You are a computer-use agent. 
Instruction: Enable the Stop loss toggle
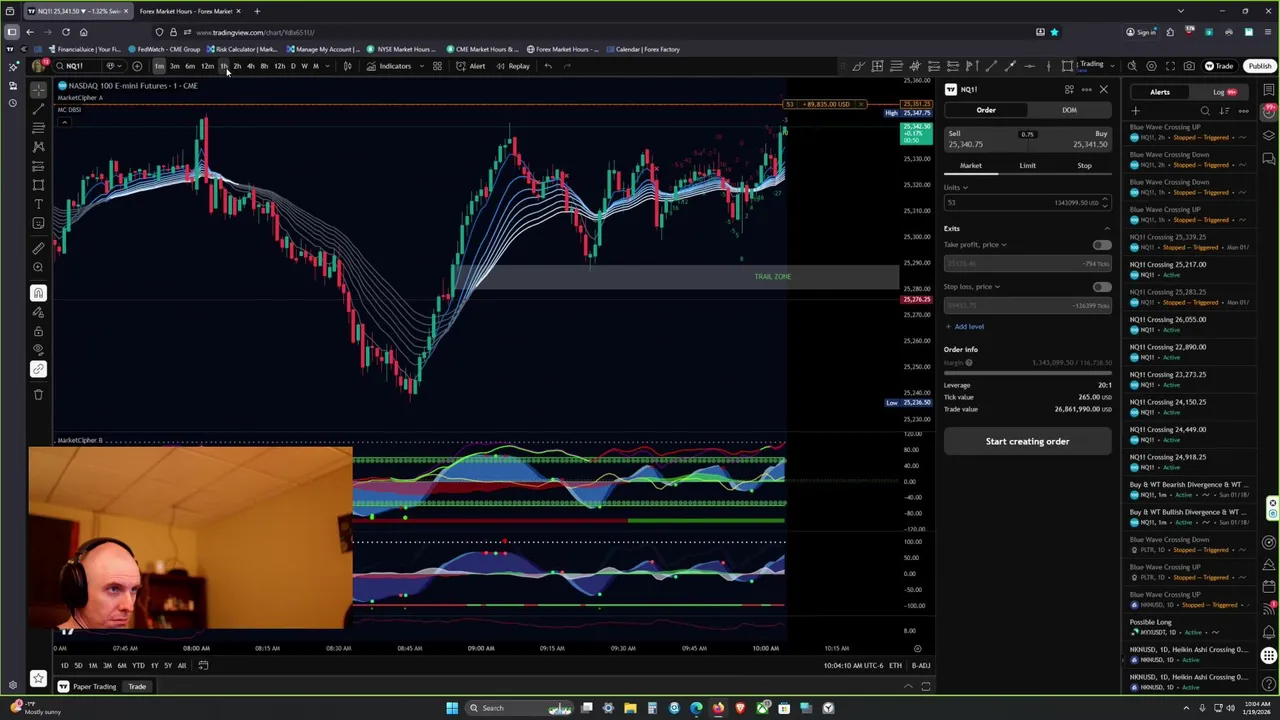click(x=1101, y=287)
